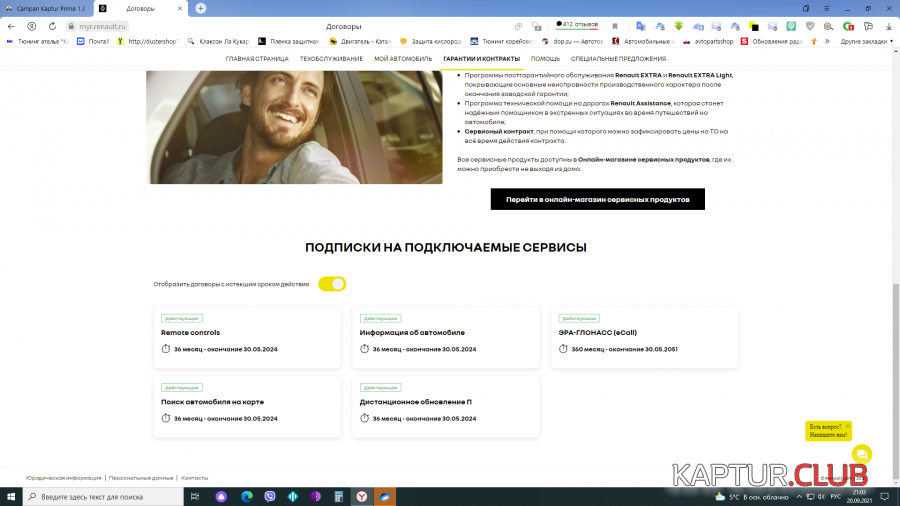Open the avtopartsshop bookmark
Image resolution: width=900 pixels, height=506 pixels.
708,41
